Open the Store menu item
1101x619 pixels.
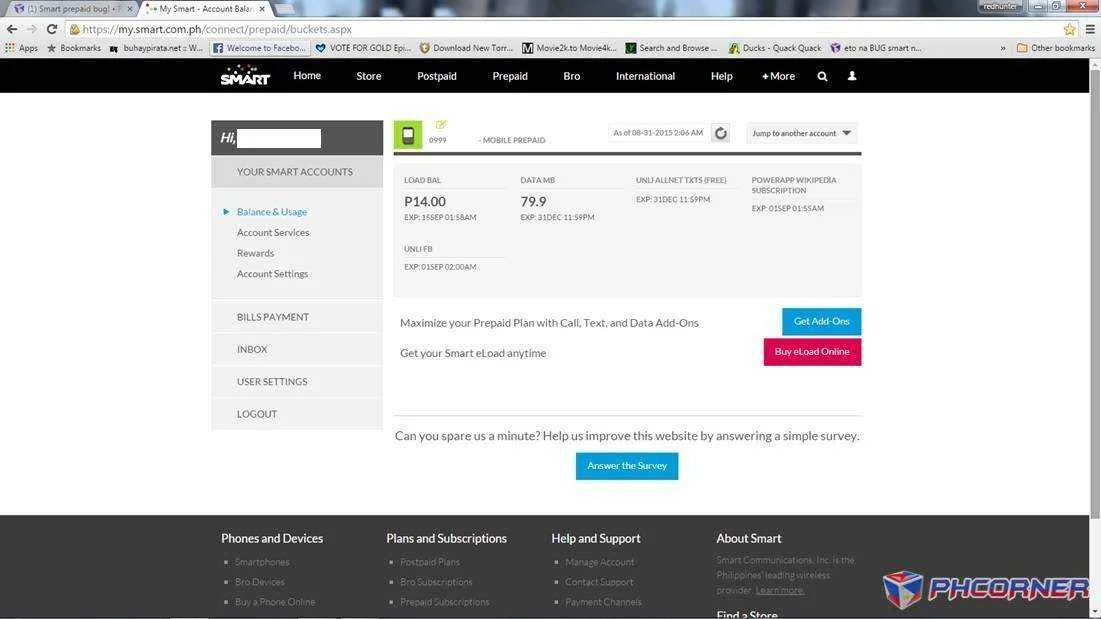point(369,76)
